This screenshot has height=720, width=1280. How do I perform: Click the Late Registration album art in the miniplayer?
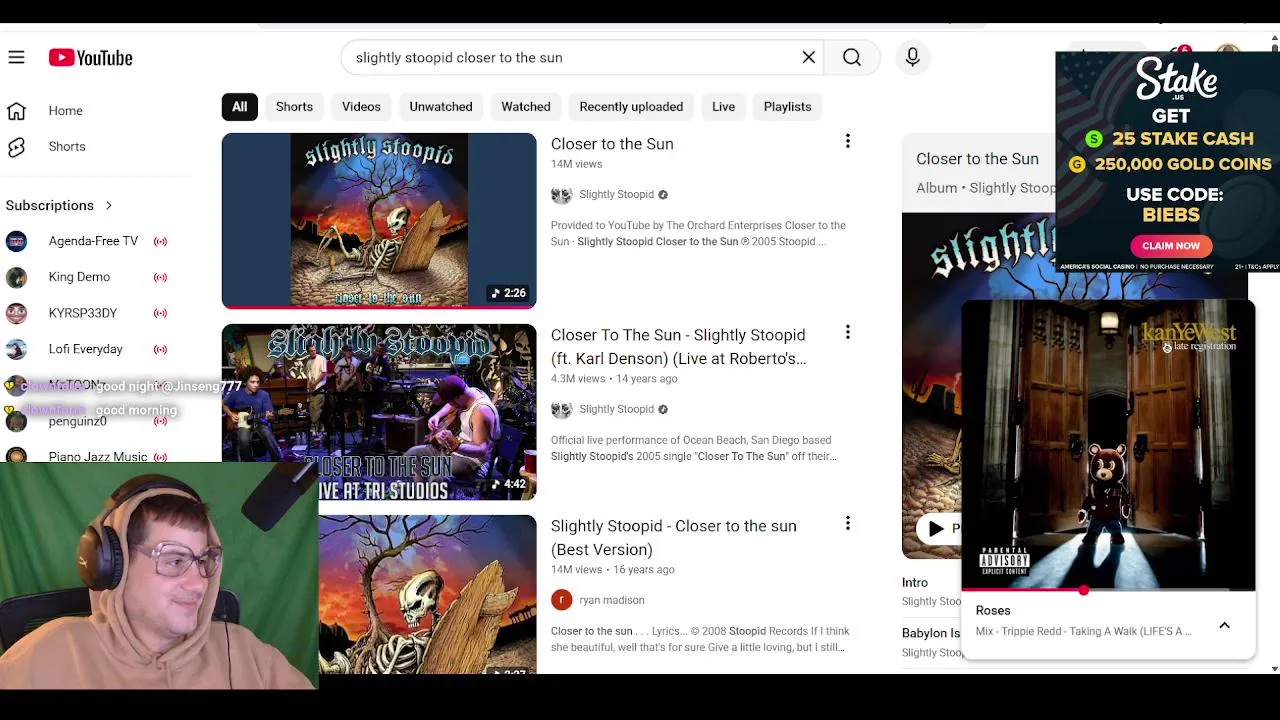[1108, 445]
